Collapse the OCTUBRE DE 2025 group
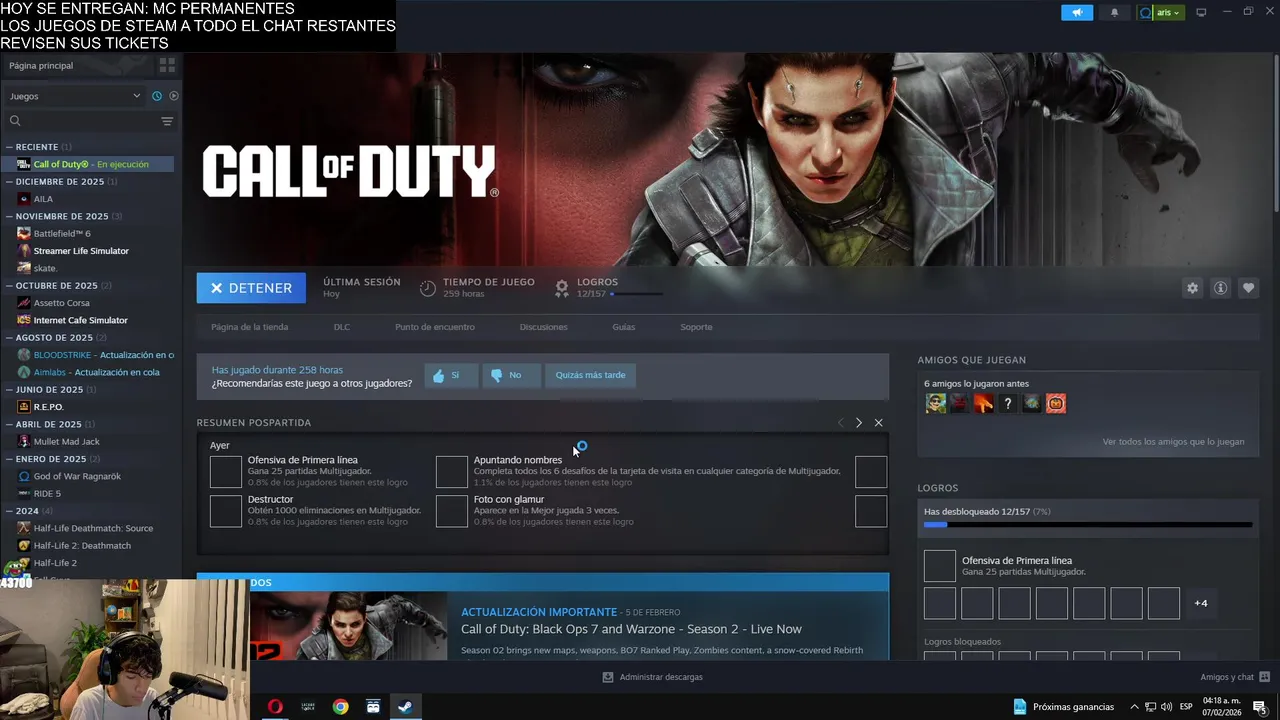This screenshot has width=1280, height=720. tap(9, 285)
